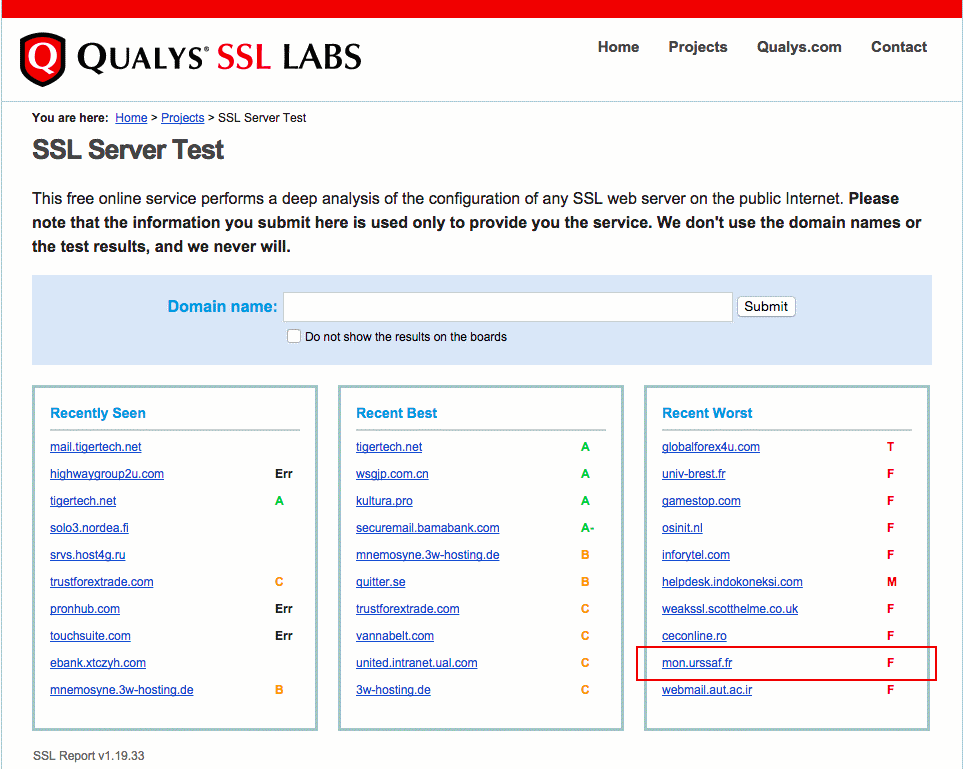Click the 'SSL Server Test' page heading
This screenshot has height=769, width=963.
point(128,150)
